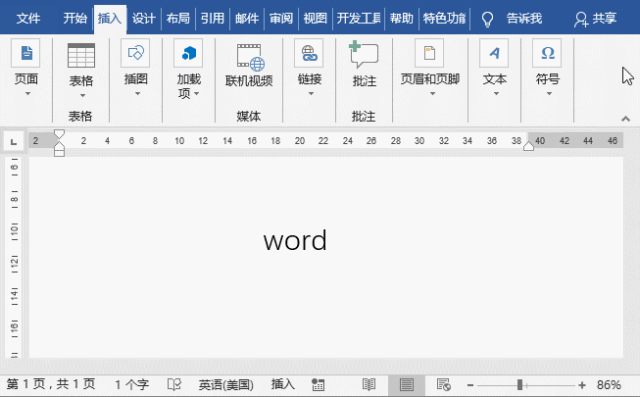Click the zoom slider handle
The height and width of the screenshot is (397, 640).
[520, 385]
